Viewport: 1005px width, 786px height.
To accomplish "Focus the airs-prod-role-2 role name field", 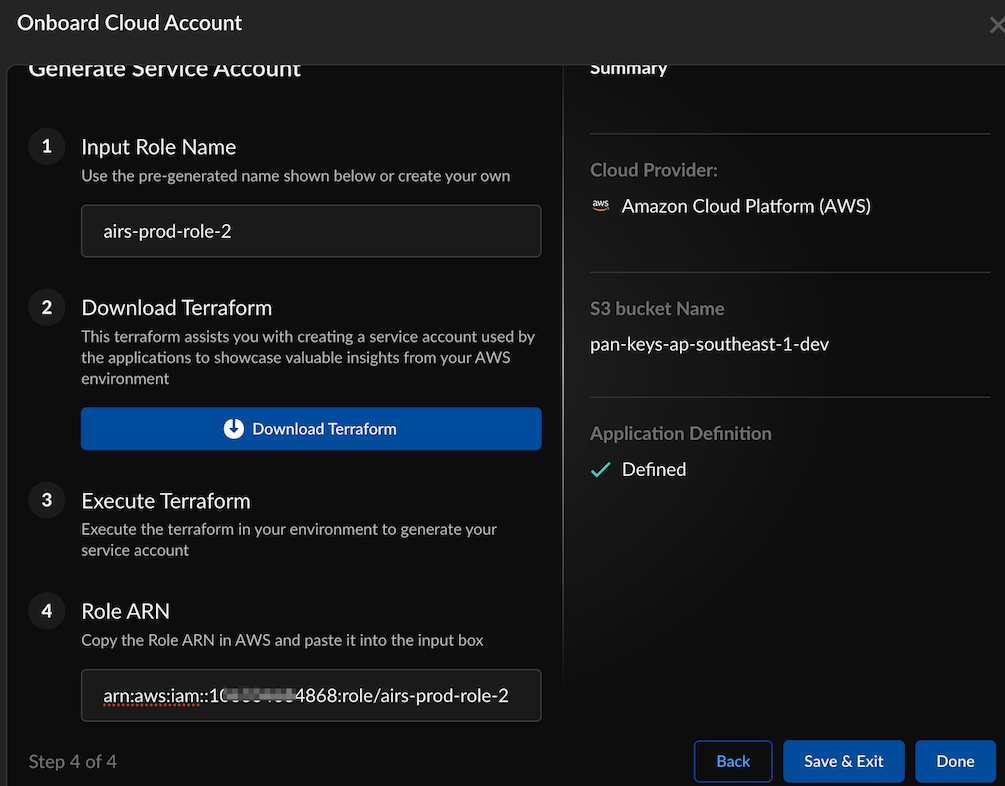I will click(x=311, y=231).
